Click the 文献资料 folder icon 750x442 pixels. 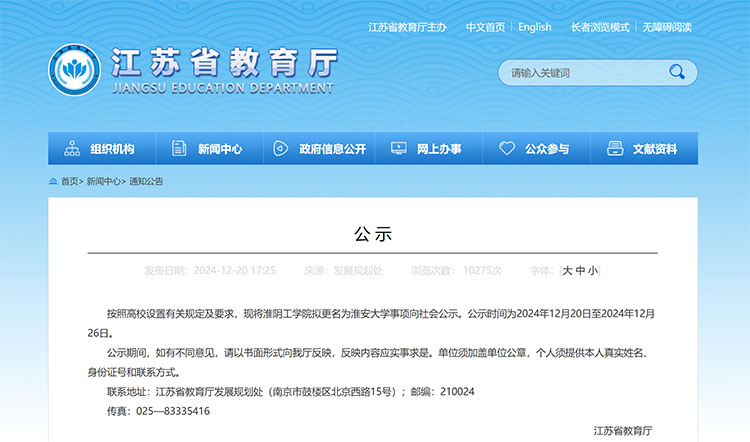pos(613,149)
